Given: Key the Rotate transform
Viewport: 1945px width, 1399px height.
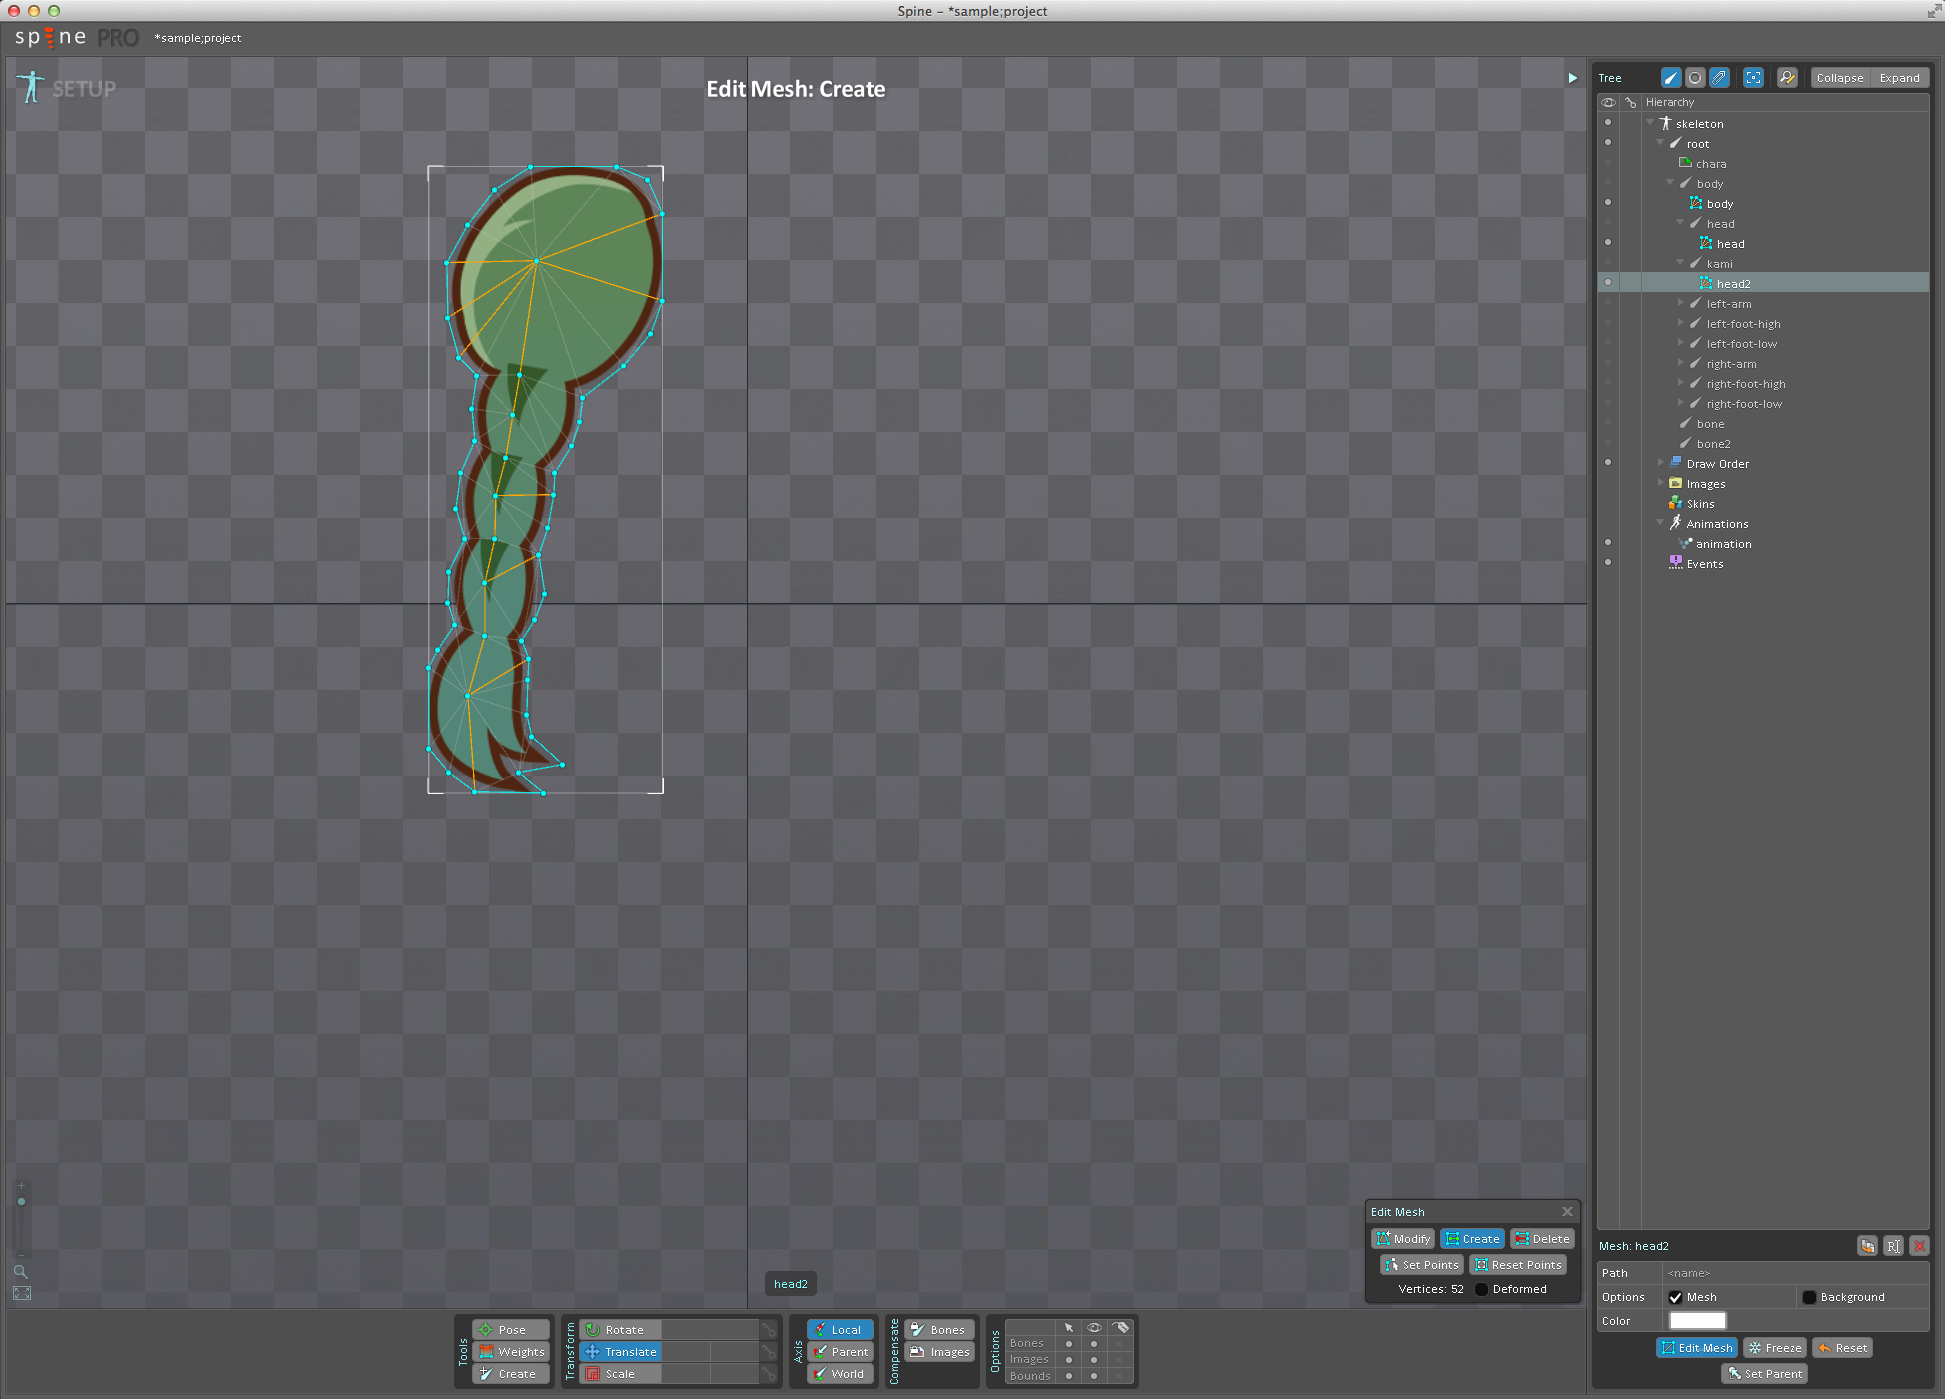Looking at the screenshot, I should 769,1330.
